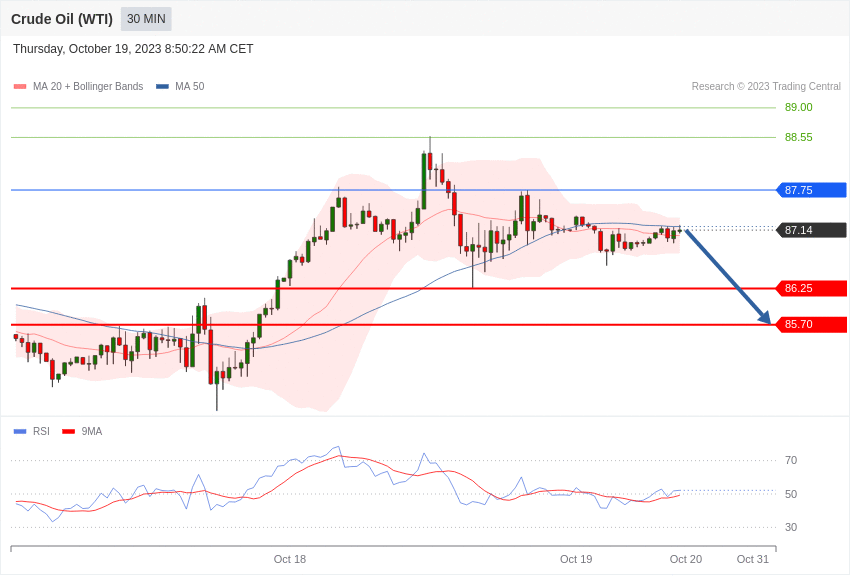
Task: Switch to the Oct 19 axis label
Action: point(575,559)
